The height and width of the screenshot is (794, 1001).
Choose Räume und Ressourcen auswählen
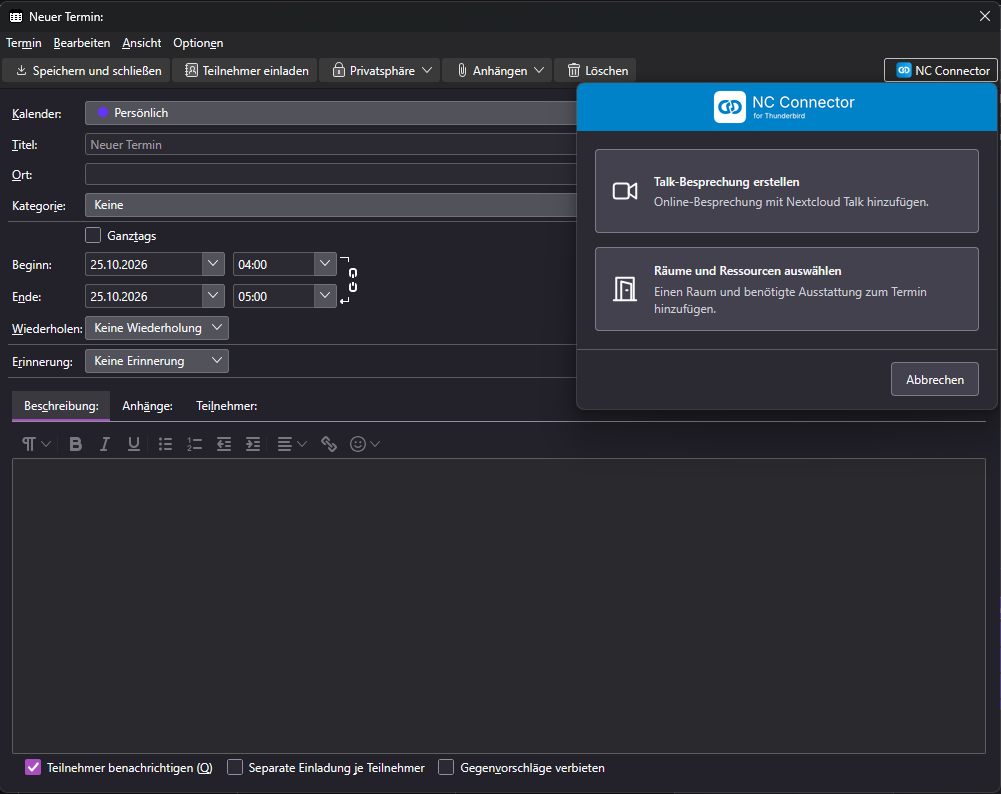[786, 289]
